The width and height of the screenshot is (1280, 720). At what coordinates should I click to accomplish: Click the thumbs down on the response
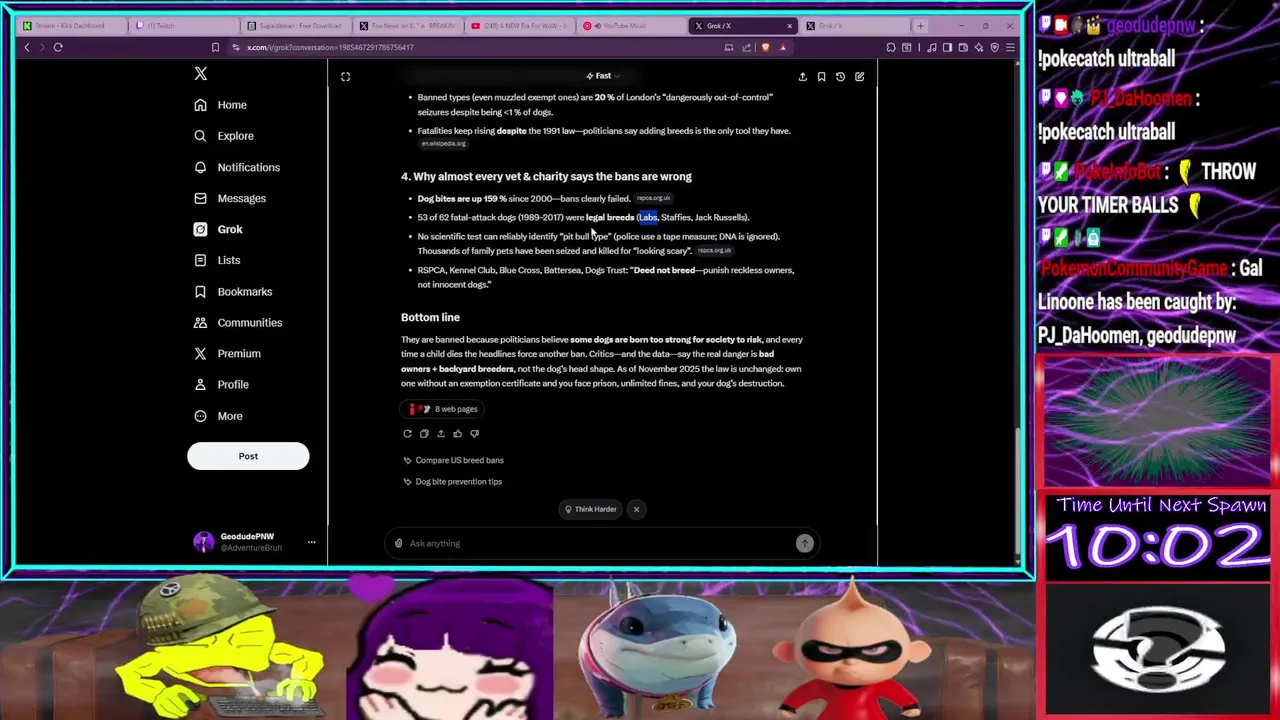click(474, 434)
